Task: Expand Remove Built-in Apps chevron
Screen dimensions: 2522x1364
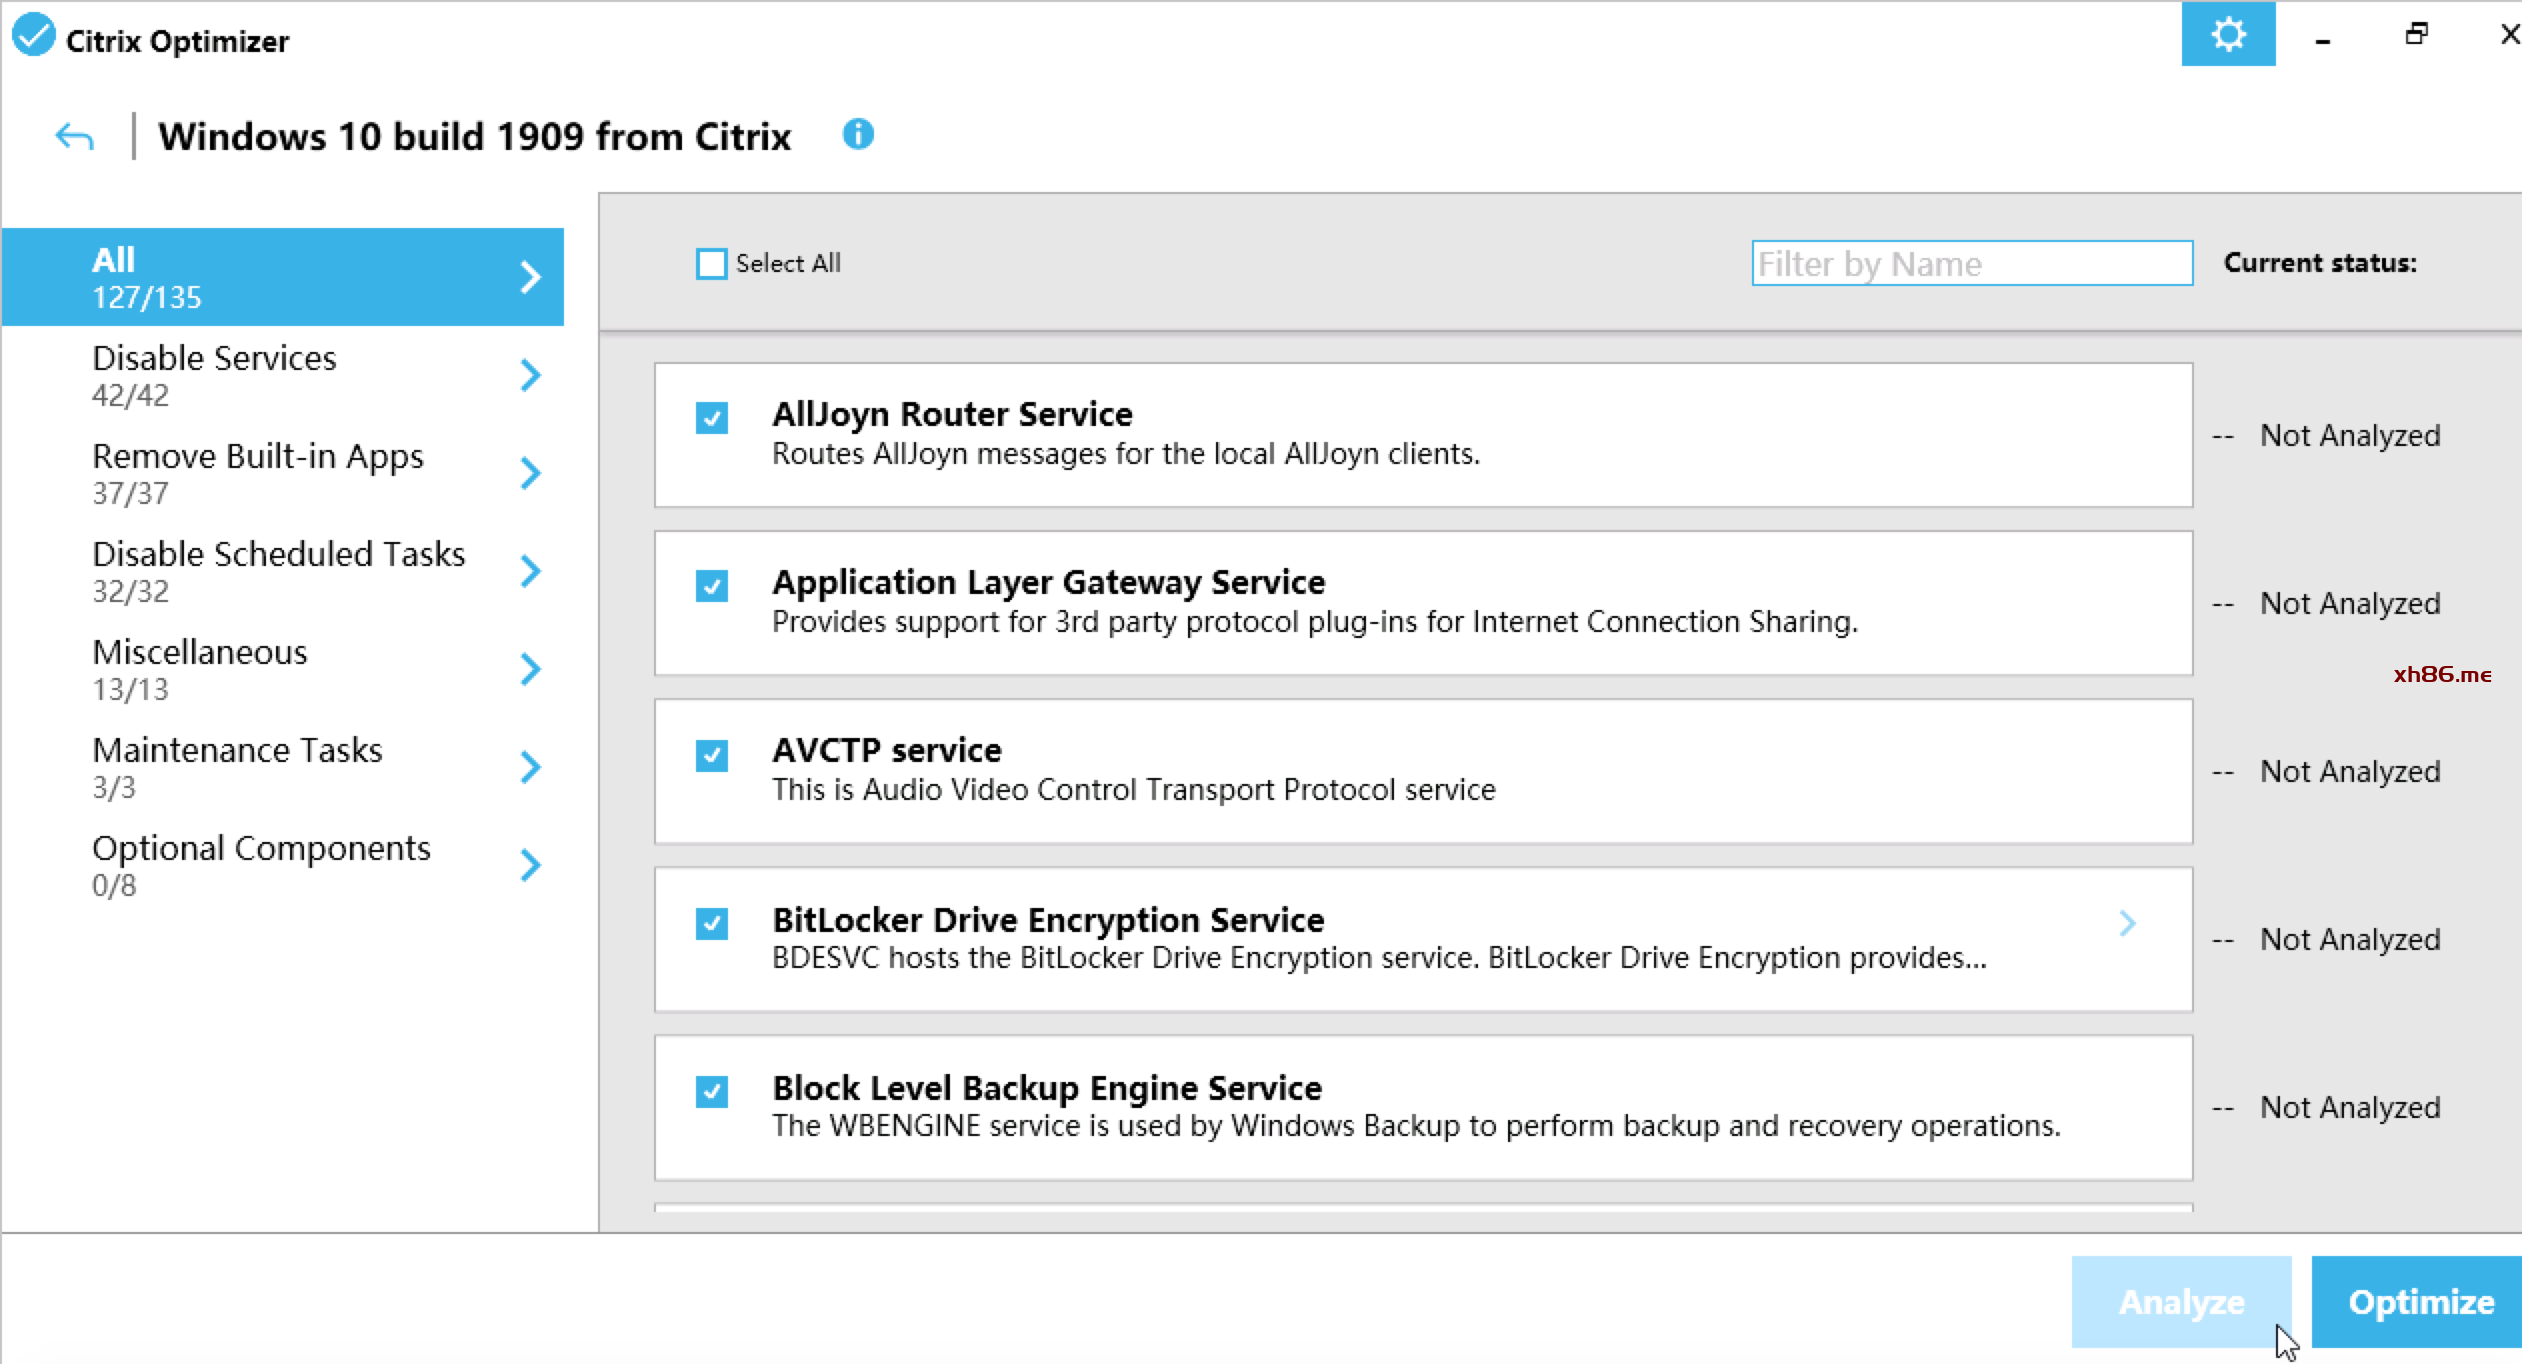Action: (530, 473)
